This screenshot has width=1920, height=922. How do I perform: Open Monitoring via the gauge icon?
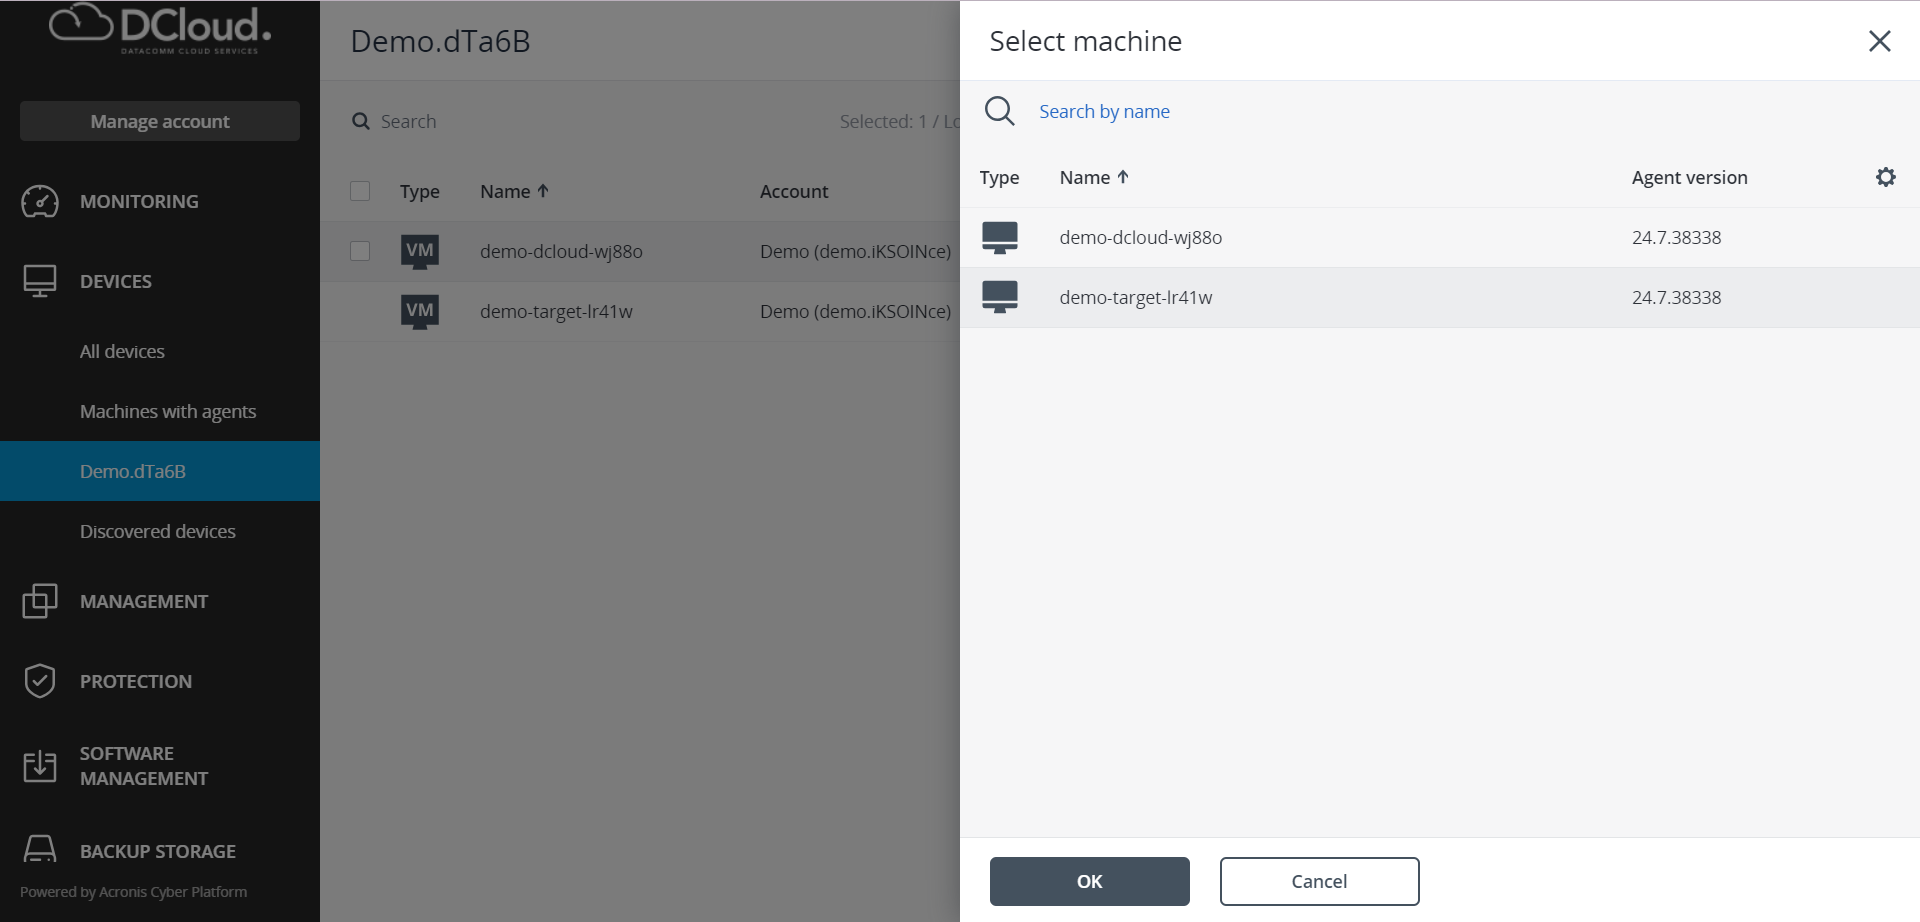(x=40, y=201)
